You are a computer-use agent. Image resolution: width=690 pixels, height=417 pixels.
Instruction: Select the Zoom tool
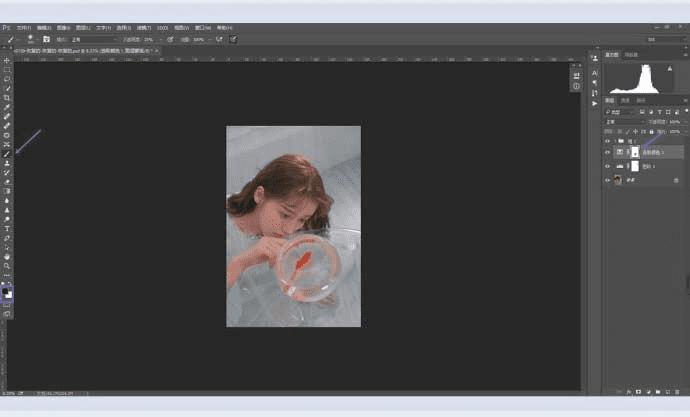(x=7, y=266)
